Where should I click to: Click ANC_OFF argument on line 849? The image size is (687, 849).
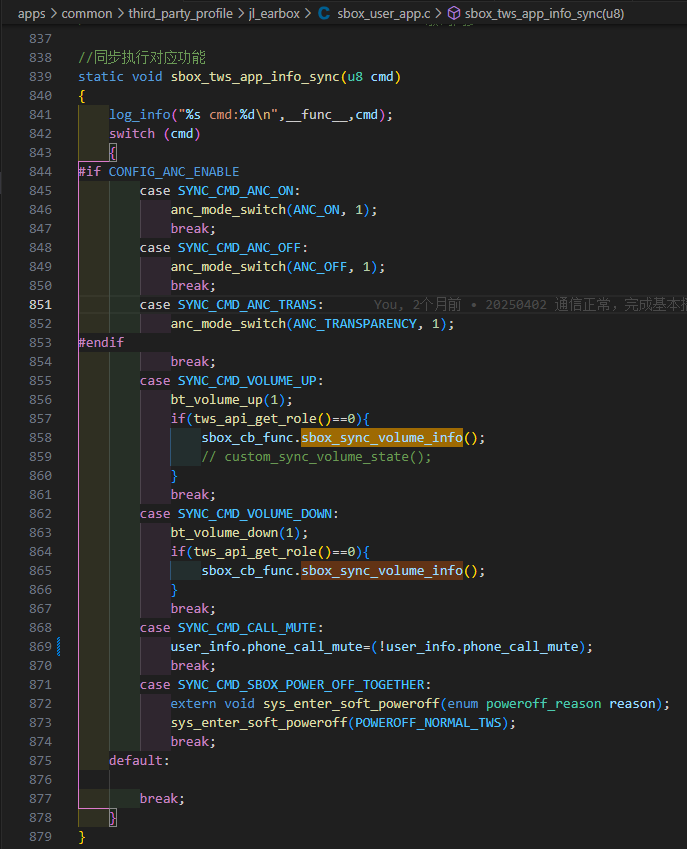320,267
